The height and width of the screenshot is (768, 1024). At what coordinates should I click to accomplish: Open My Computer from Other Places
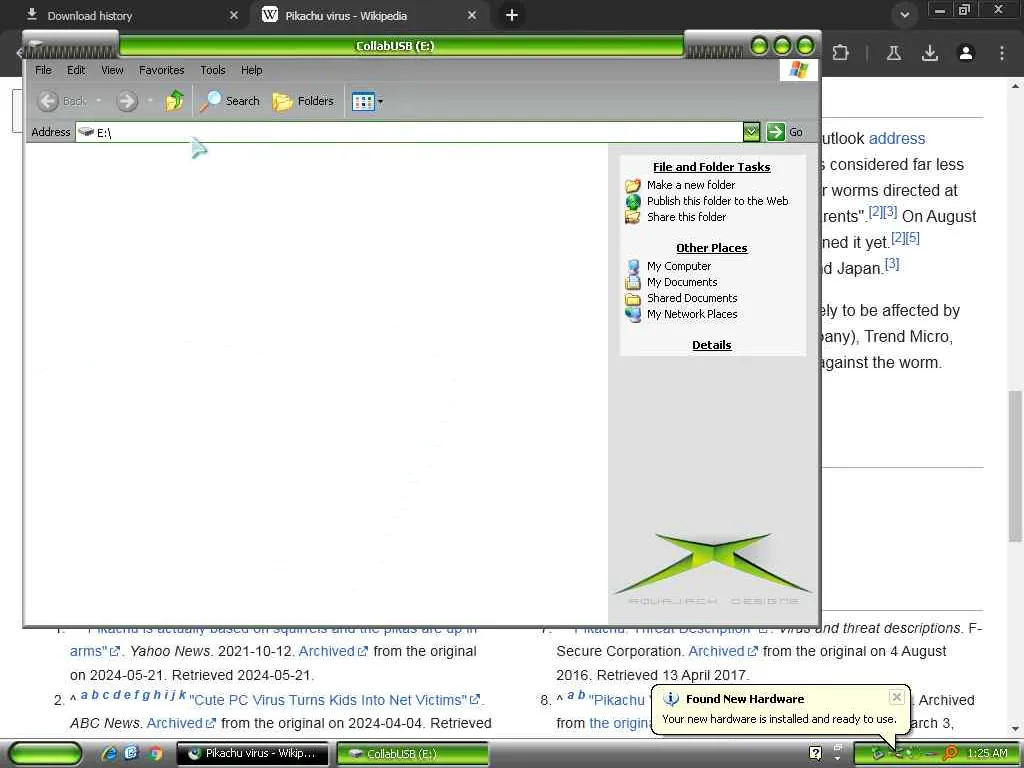(679, 266)
